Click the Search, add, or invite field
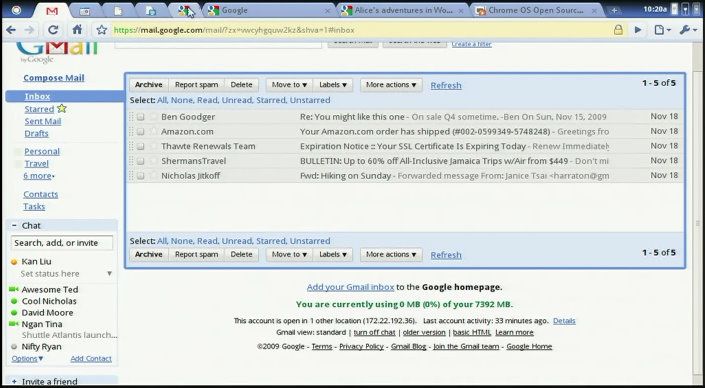The image size is (705, 388). click(x=62, y=243)
